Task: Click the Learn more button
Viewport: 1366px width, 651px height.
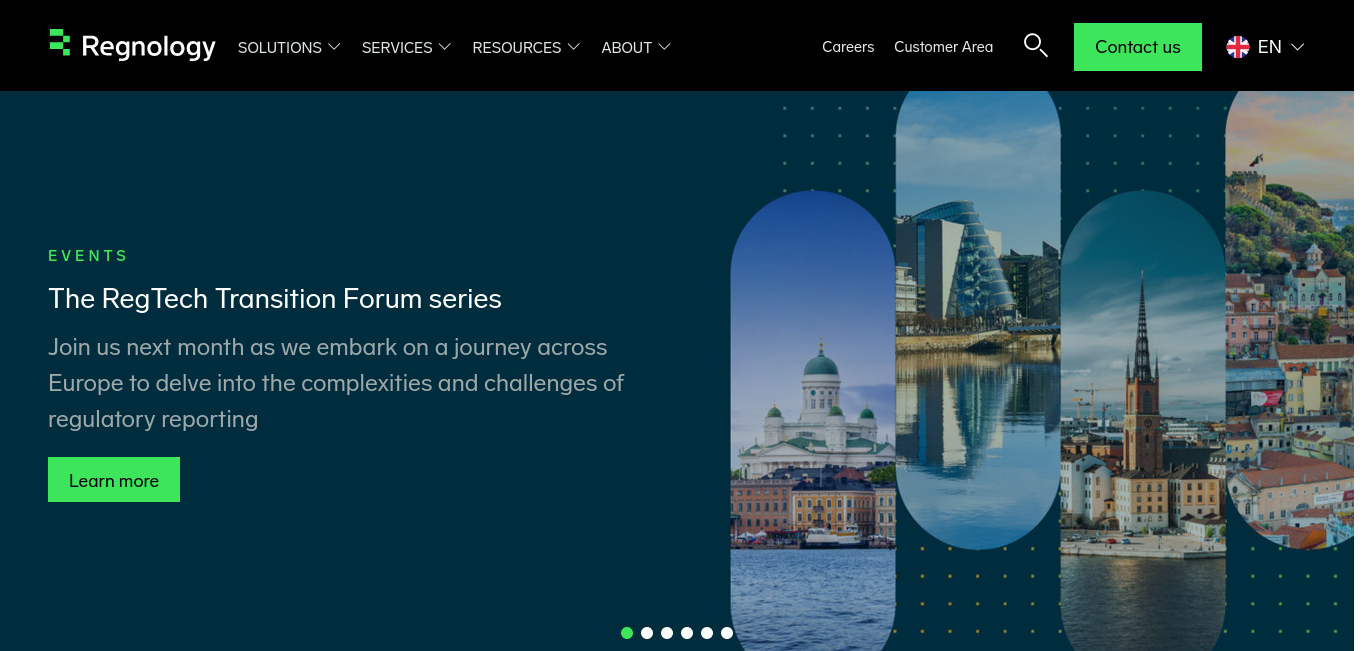Action: click(x=114, y=480)
